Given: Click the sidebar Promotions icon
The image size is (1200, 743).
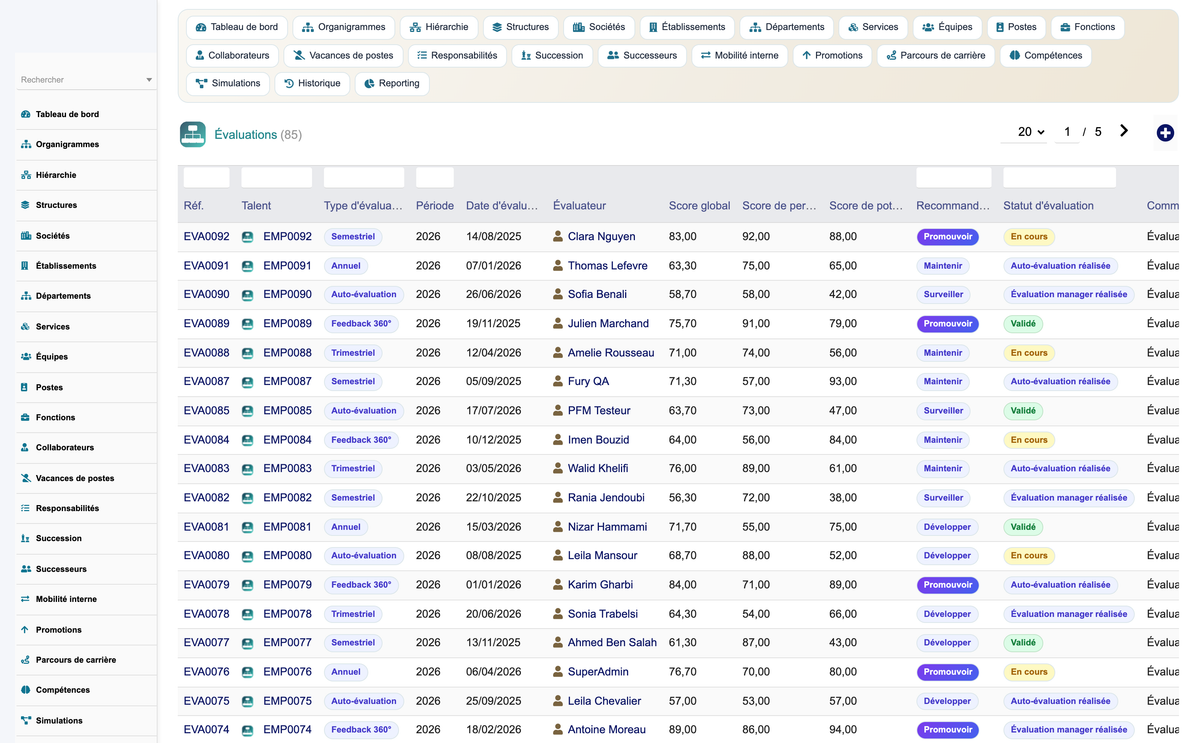Looking at the screenshot, I should coord(25,630).
